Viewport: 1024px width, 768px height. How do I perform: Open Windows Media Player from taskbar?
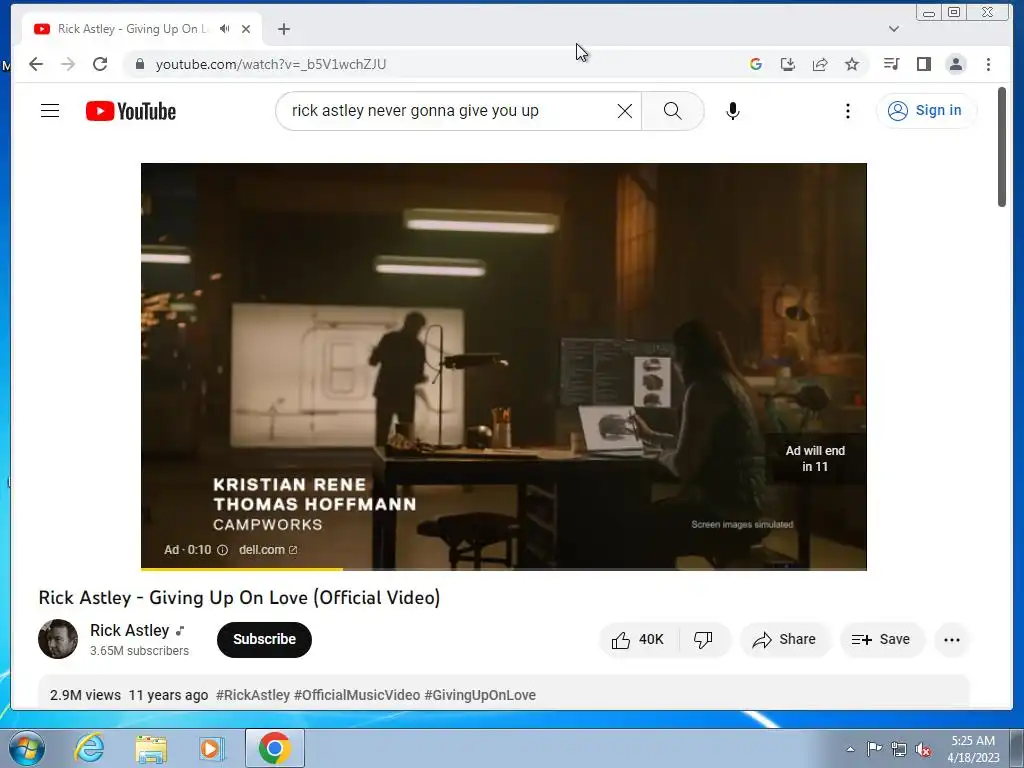point(212,748)
